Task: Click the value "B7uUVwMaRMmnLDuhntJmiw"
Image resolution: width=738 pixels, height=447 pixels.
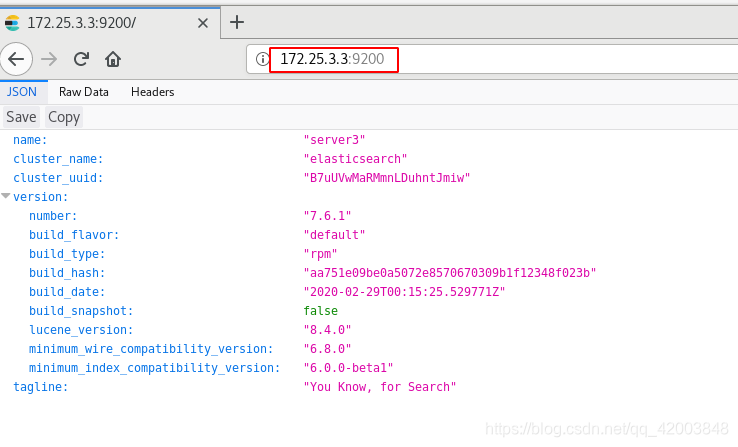Action: click(386, 178)
